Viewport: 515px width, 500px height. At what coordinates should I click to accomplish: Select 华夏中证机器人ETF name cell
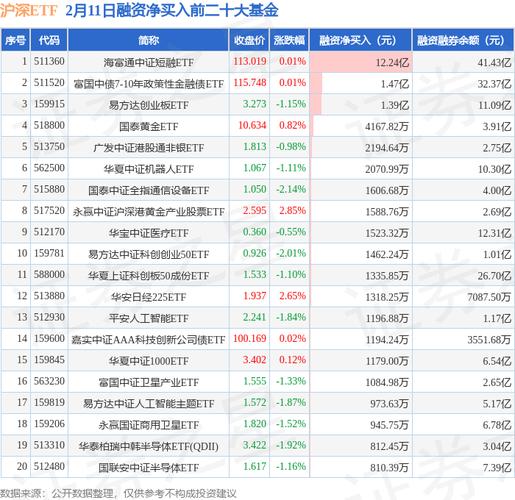click(148, 169)
